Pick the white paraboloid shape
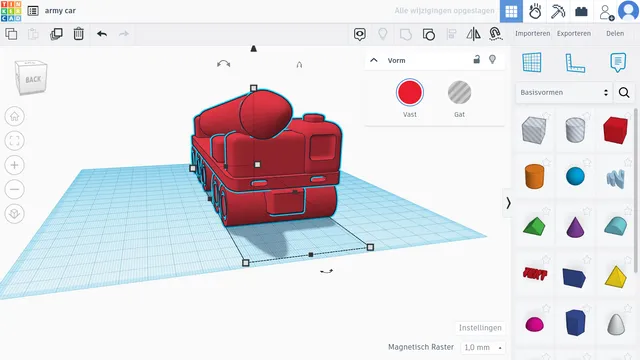The image size is (640, 360). point(616,324)
